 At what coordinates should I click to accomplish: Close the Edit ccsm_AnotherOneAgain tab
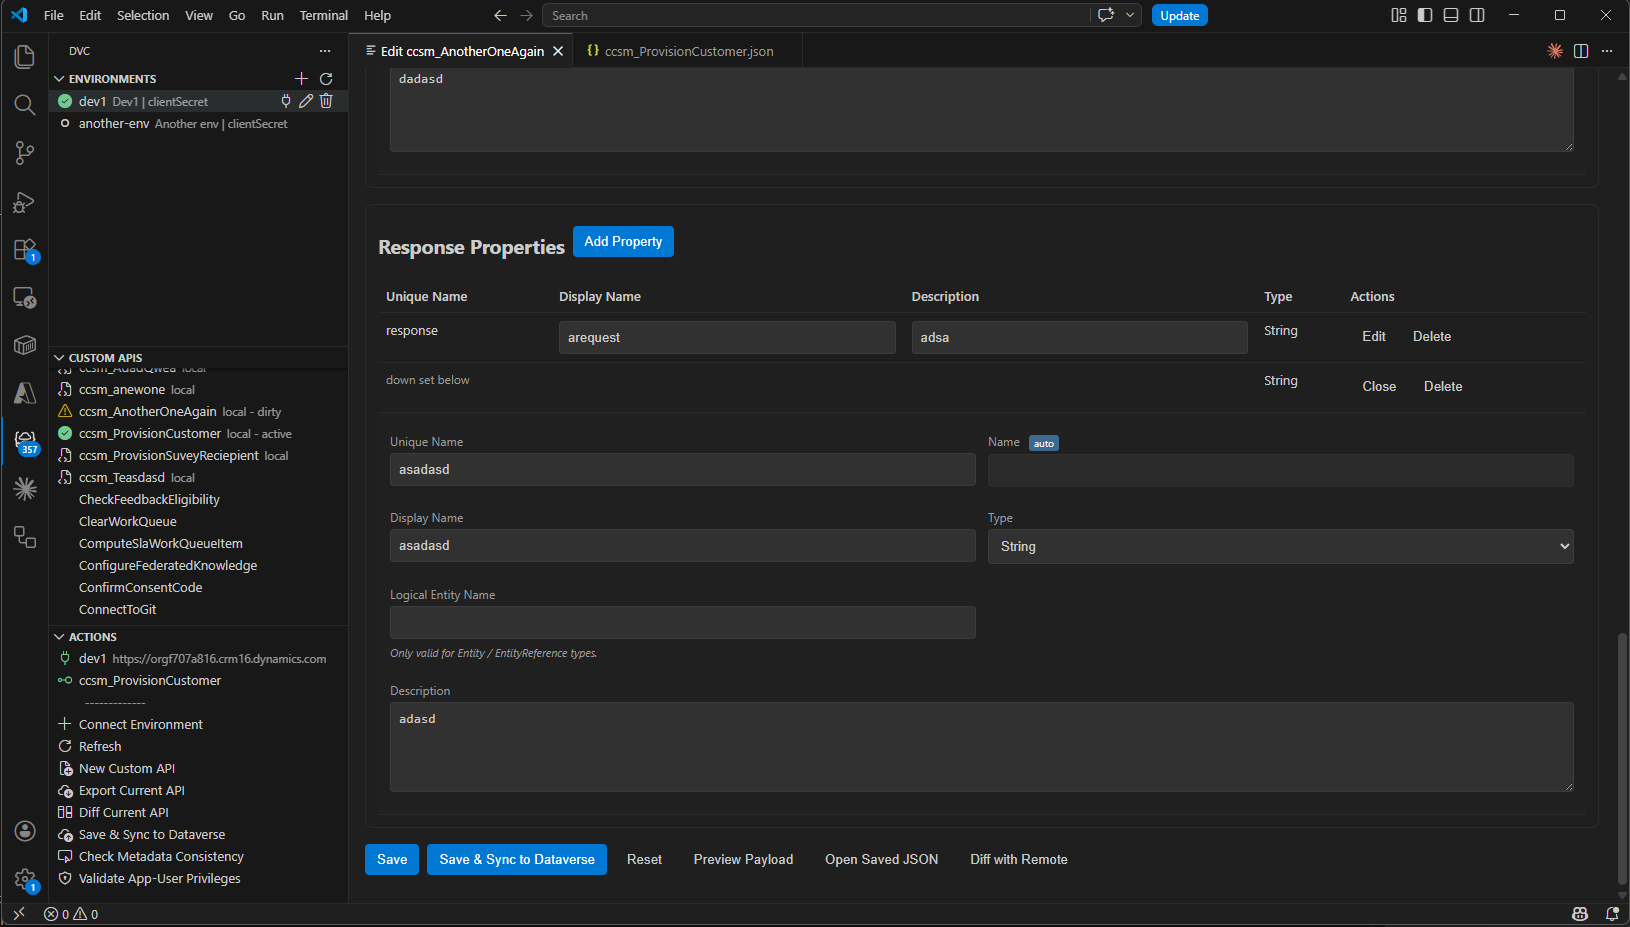tap(558, 51)
